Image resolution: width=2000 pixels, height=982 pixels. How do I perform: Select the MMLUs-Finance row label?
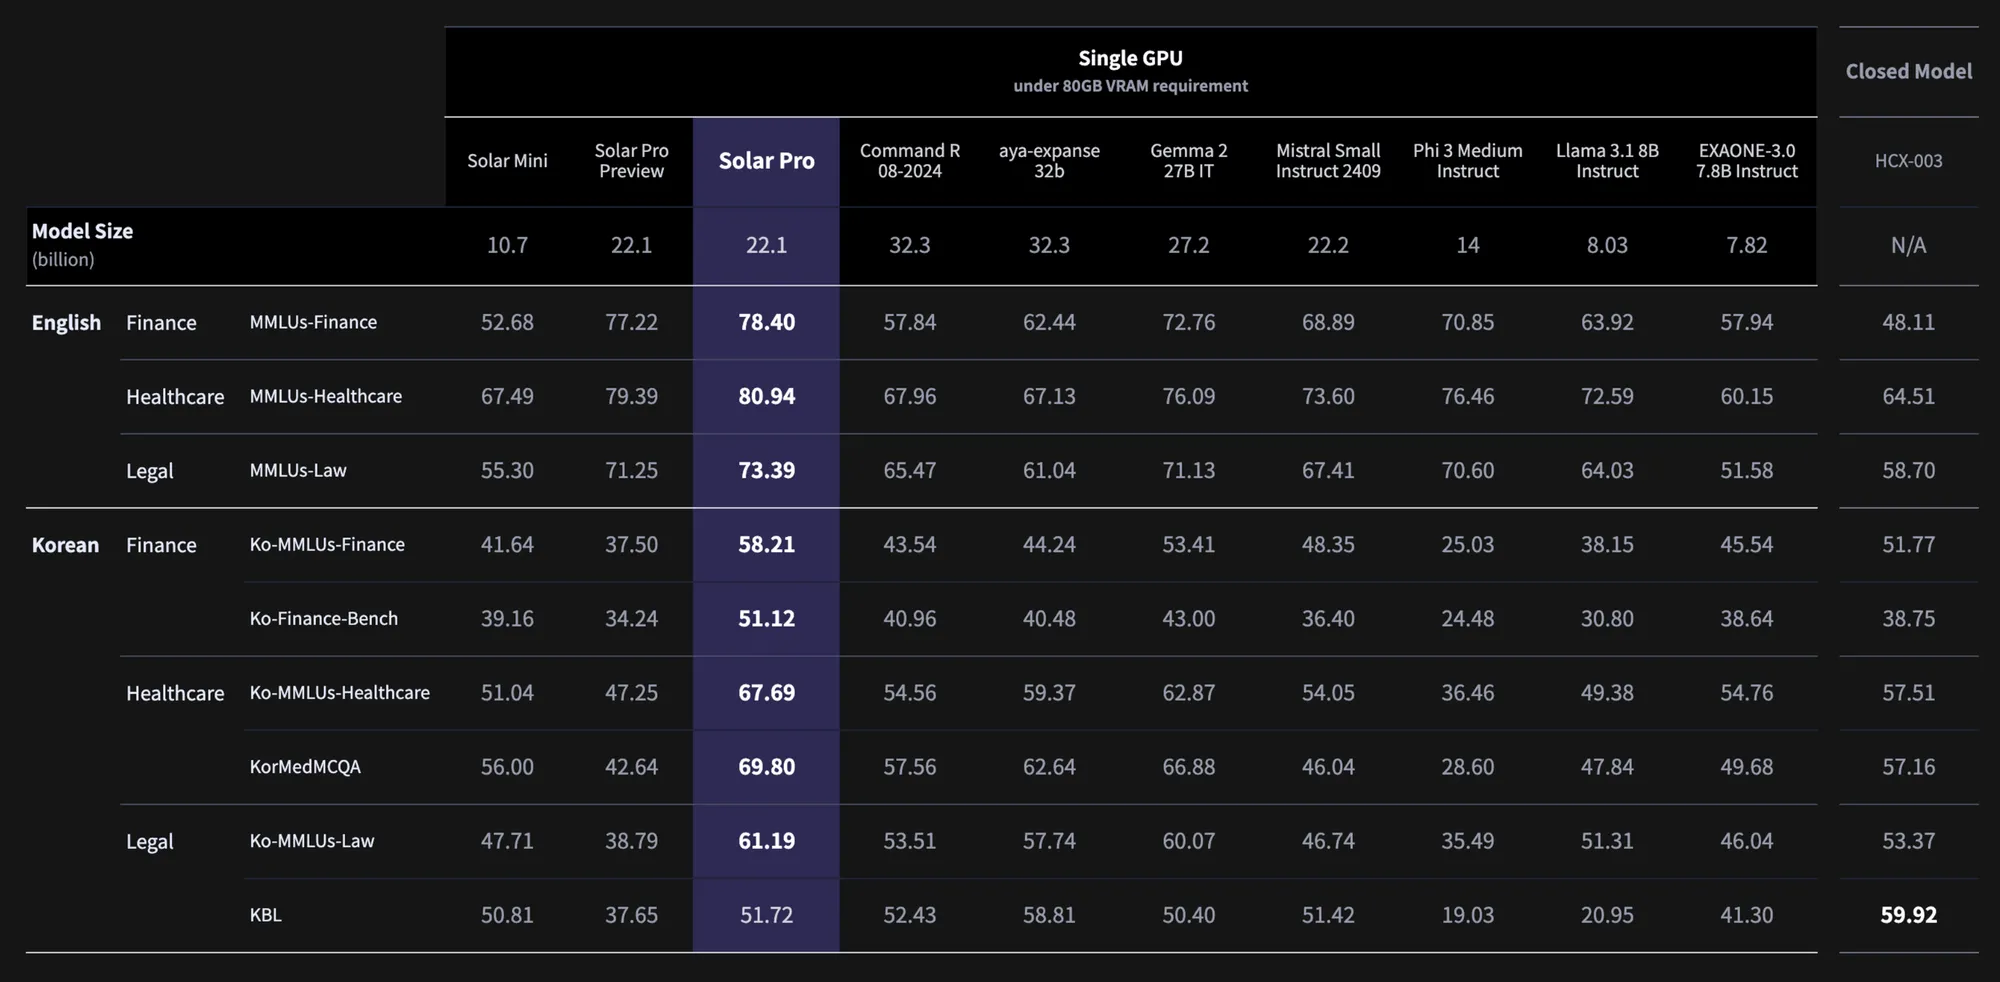[x=313, y=322]
